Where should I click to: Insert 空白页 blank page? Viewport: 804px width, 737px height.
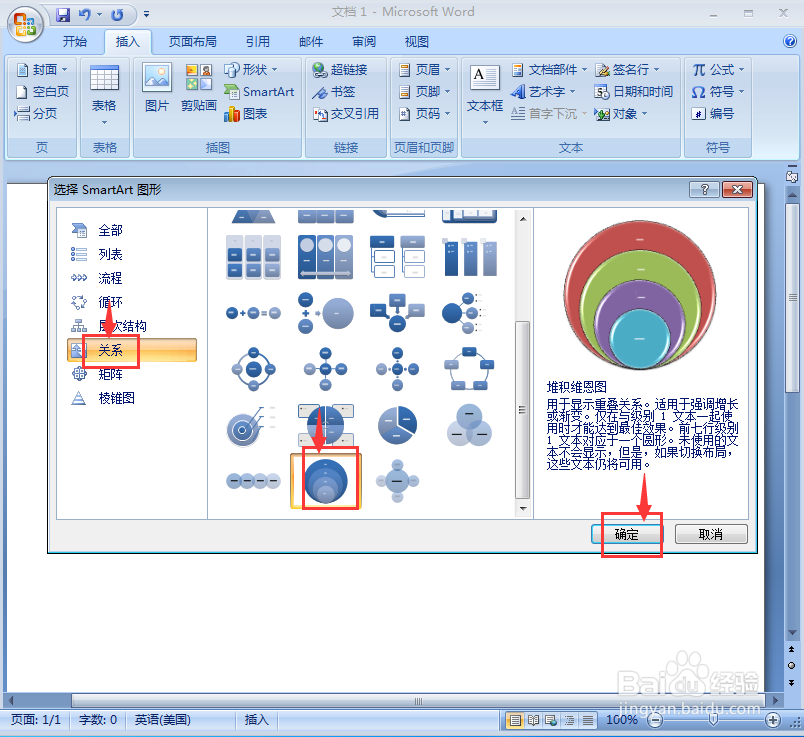(x=43, y=92)
